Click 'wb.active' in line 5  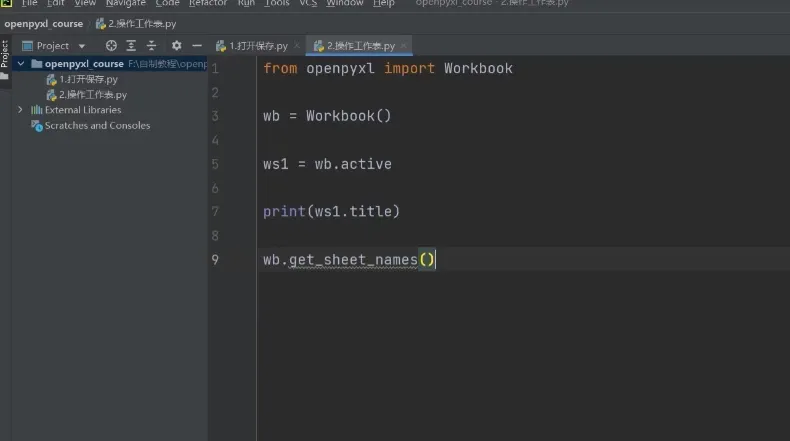[x=353, y=164]
